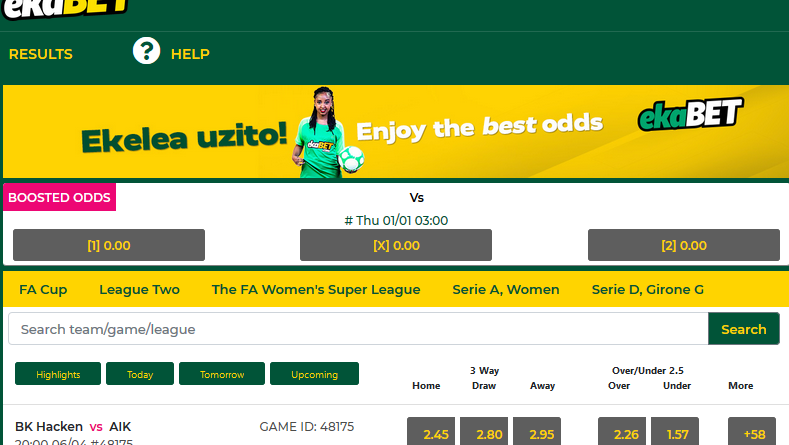Open the FA Cup league
This screenshot has width=789, height=445.
(43, 289)
